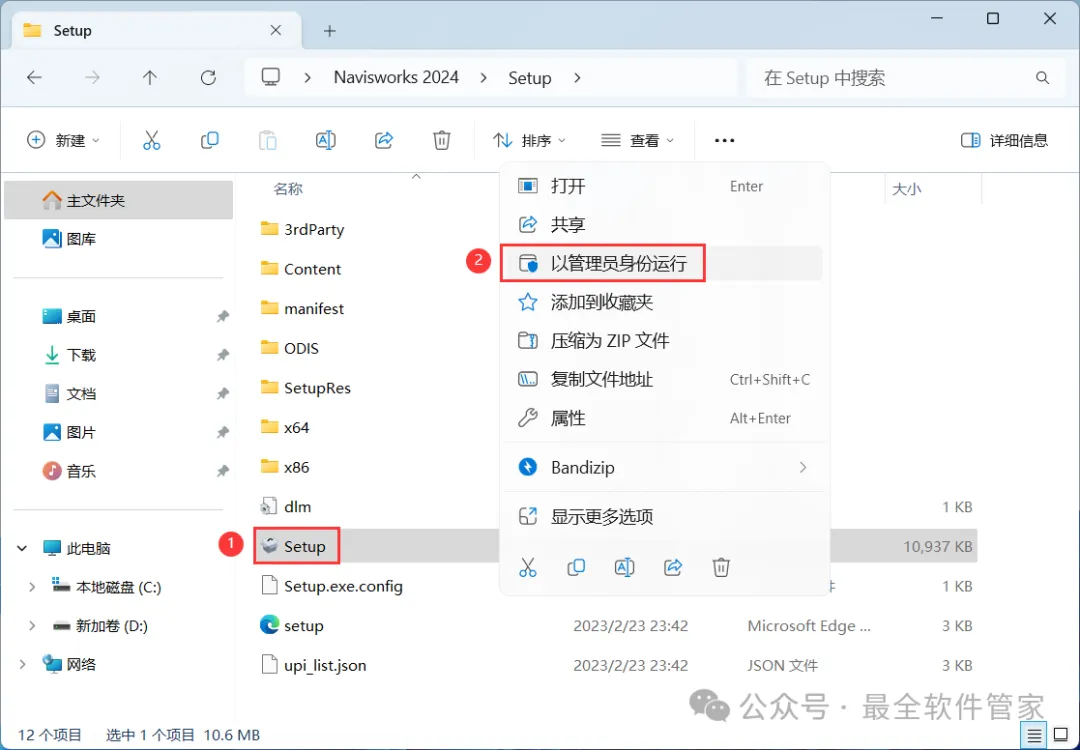Image resolution: width=1080 pixels, height=750 pixels.
Task: Open a new tab with plus button
Action: (330, 31)
